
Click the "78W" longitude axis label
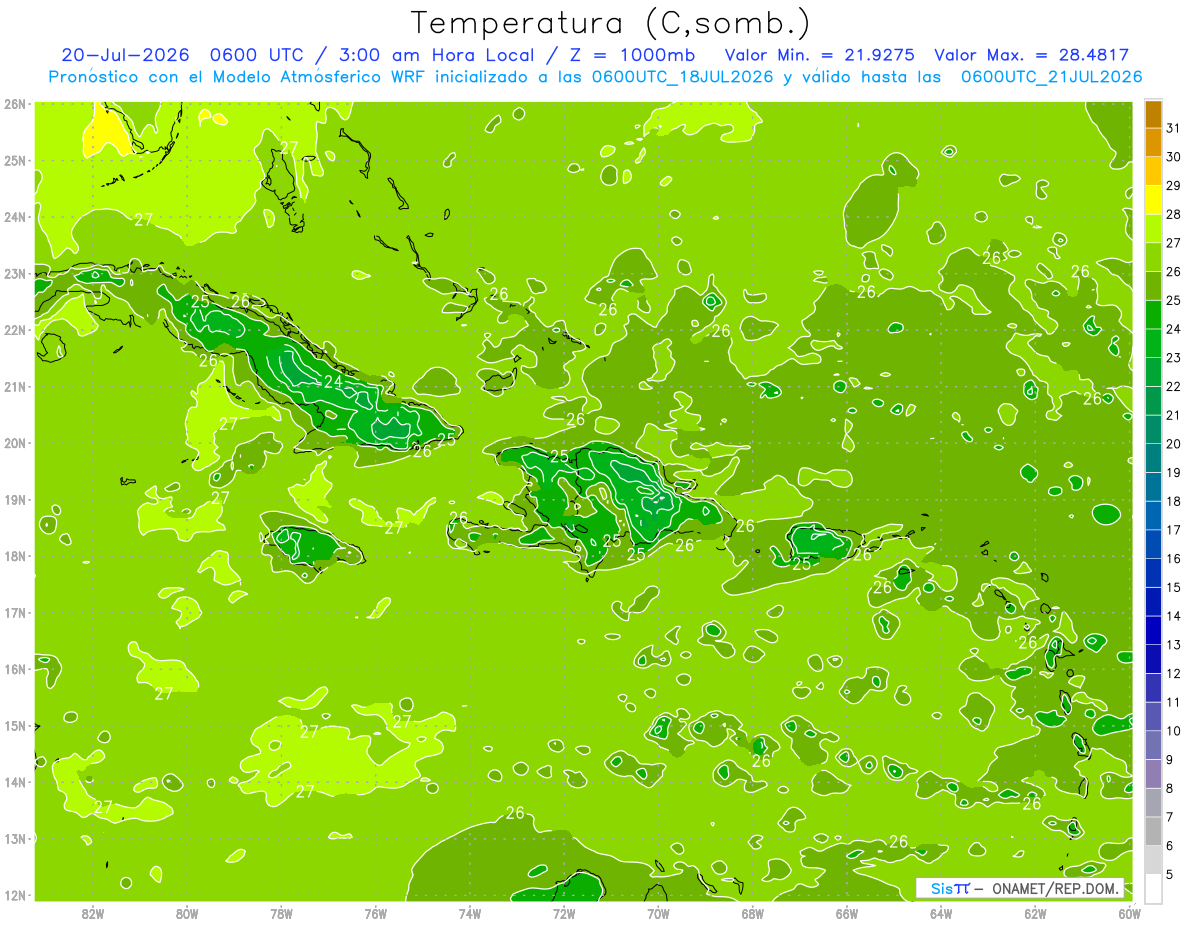point(281,913)
